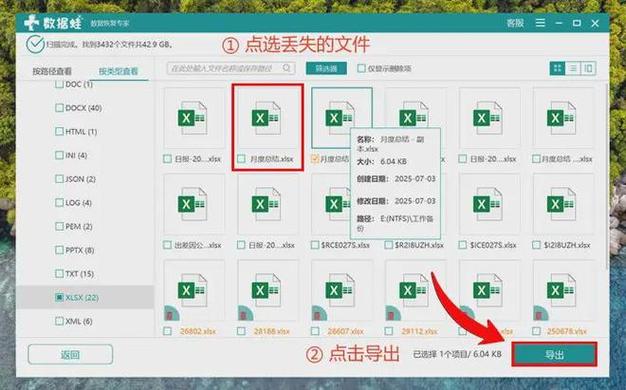Enable 仅显示删除项 checkbox
Viewport: 626px width, 390px height.
pyautogui.click(x=361, y=69)
